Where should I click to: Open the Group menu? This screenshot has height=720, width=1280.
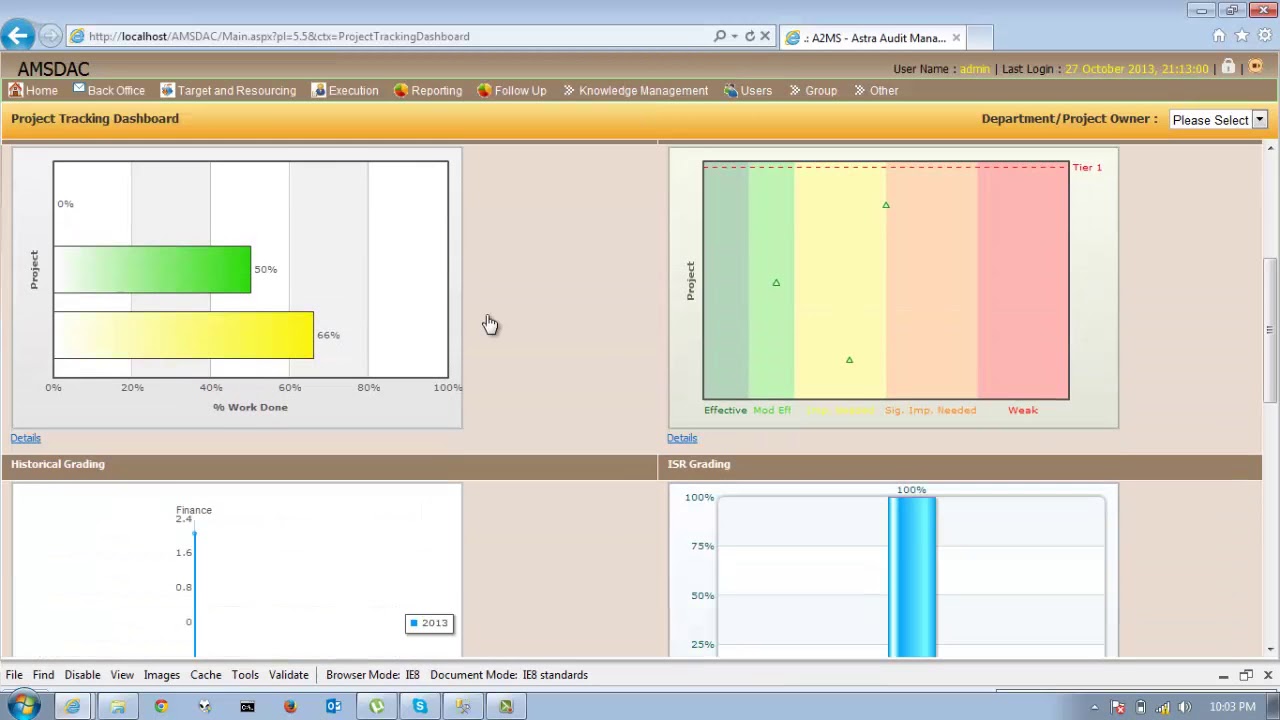(813, 90)
